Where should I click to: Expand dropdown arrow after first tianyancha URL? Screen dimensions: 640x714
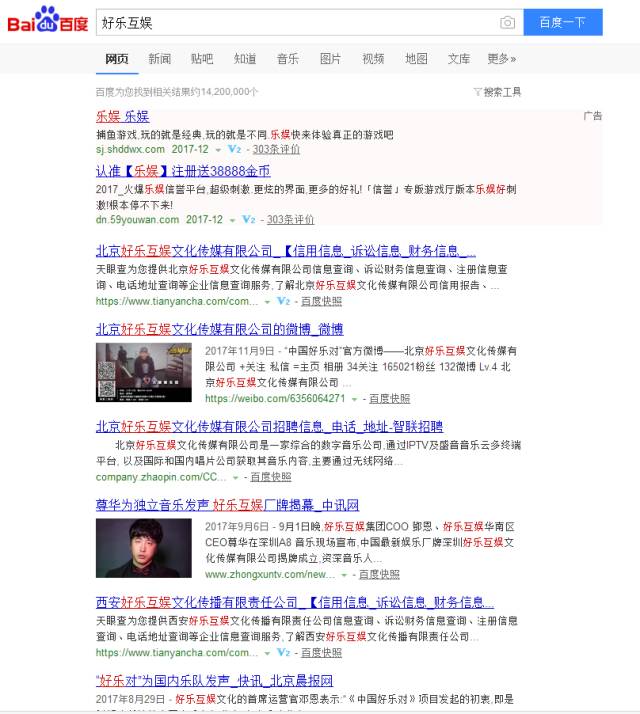click(267, 302)
